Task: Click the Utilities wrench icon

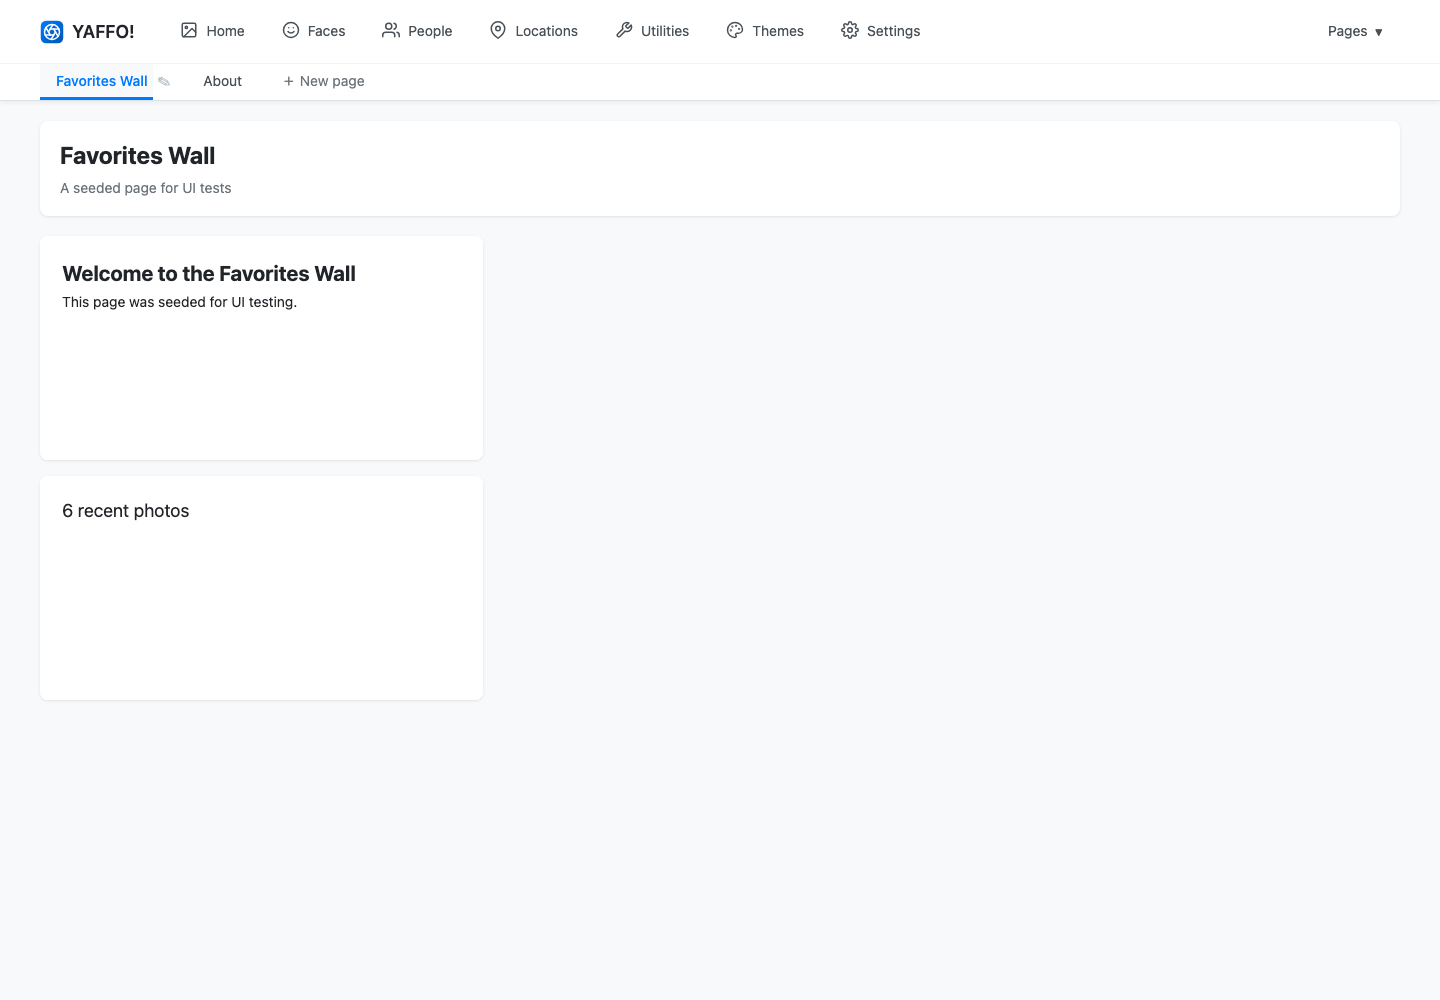Action: tap(624, 30)
